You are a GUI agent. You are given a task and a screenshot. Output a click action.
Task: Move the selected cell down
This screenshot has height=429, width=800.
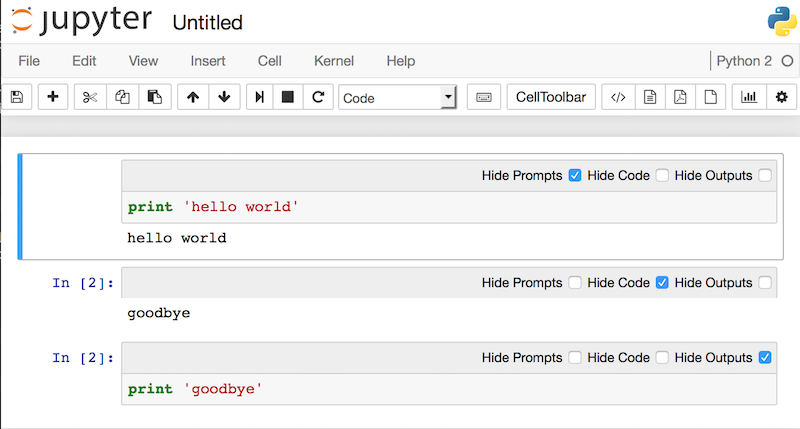[224, 97]
